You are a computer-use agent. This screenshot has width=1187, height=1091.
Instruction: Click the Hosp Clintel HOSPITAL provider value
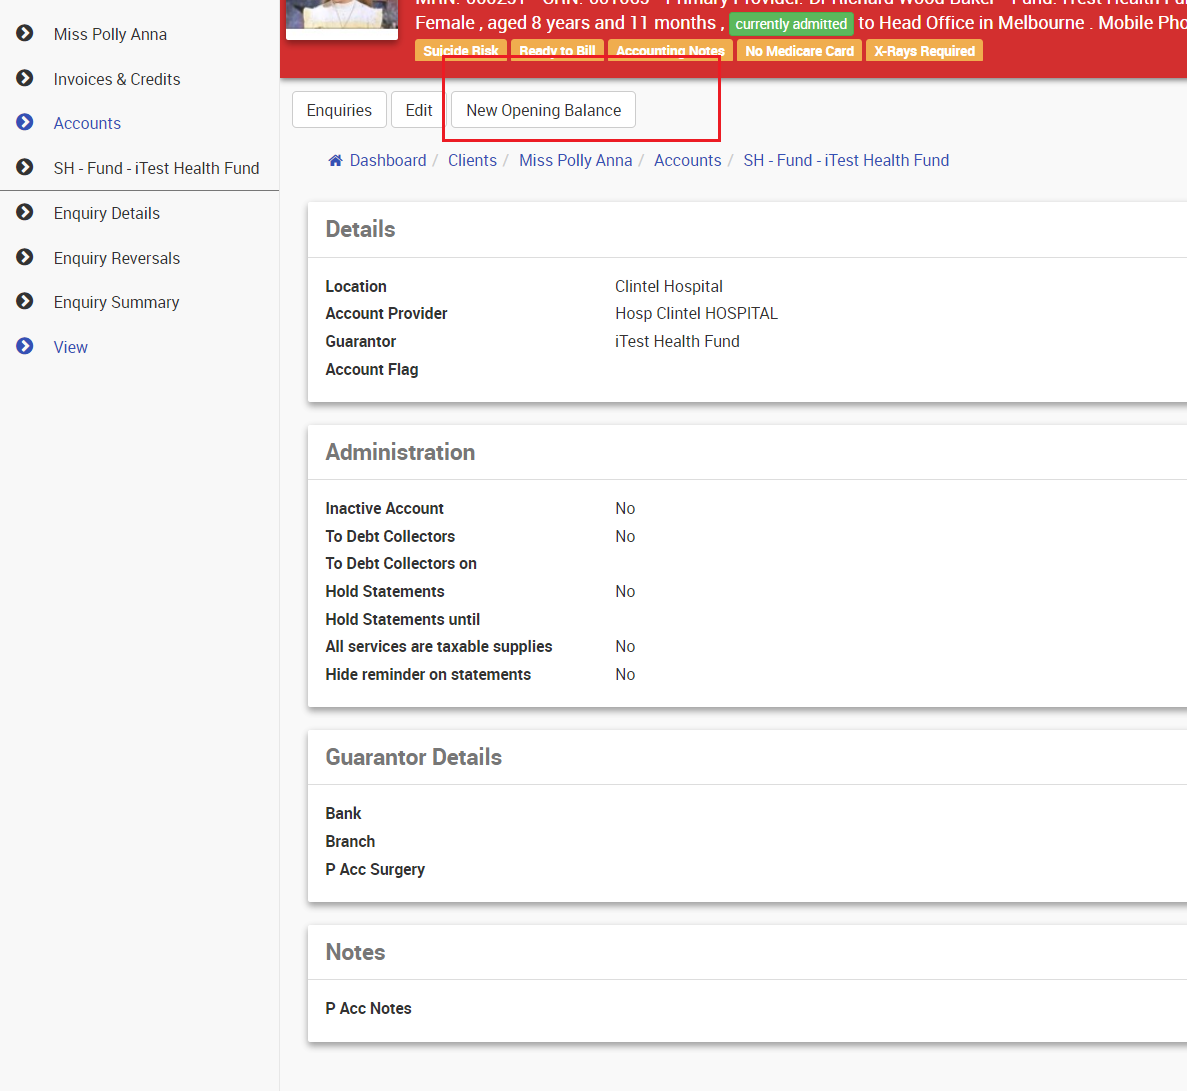coord(696,313)
